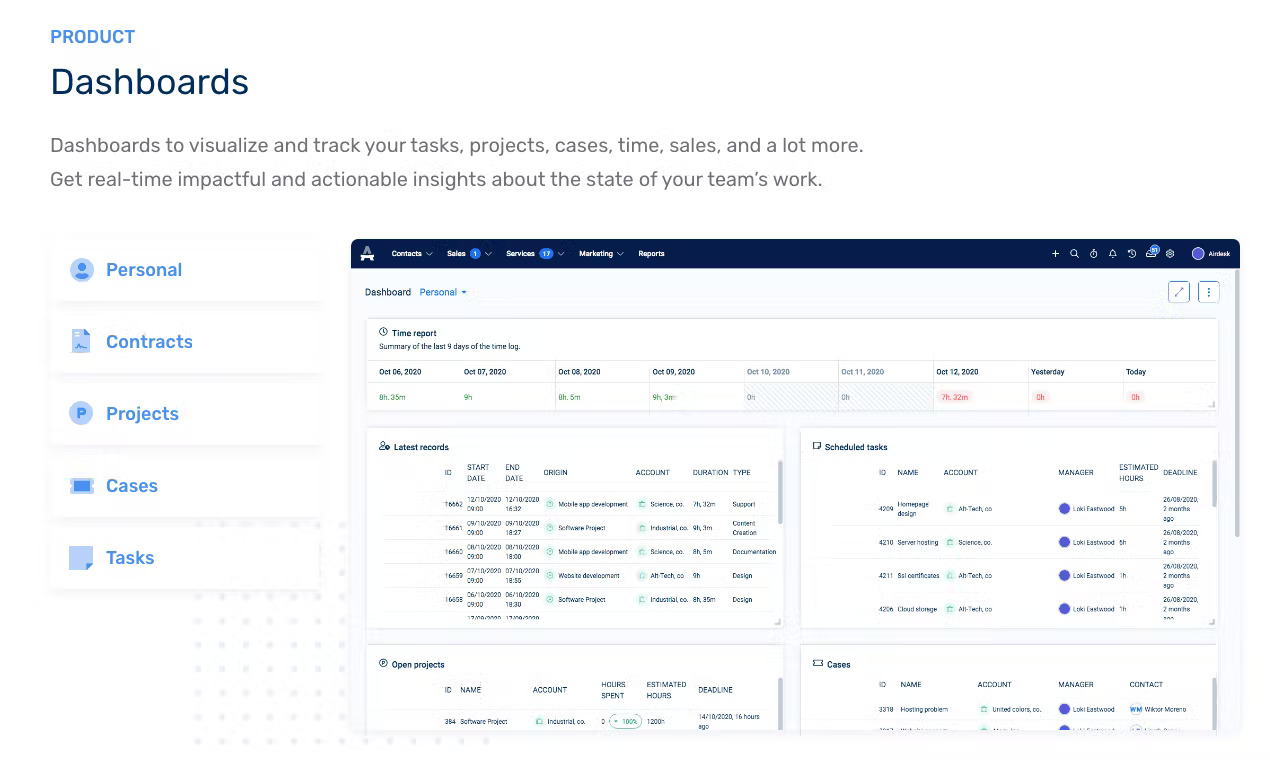This screenshot has width=1270, height=760.
Task: Click the Airdesk user avatar
Action: click(1198, 253)
